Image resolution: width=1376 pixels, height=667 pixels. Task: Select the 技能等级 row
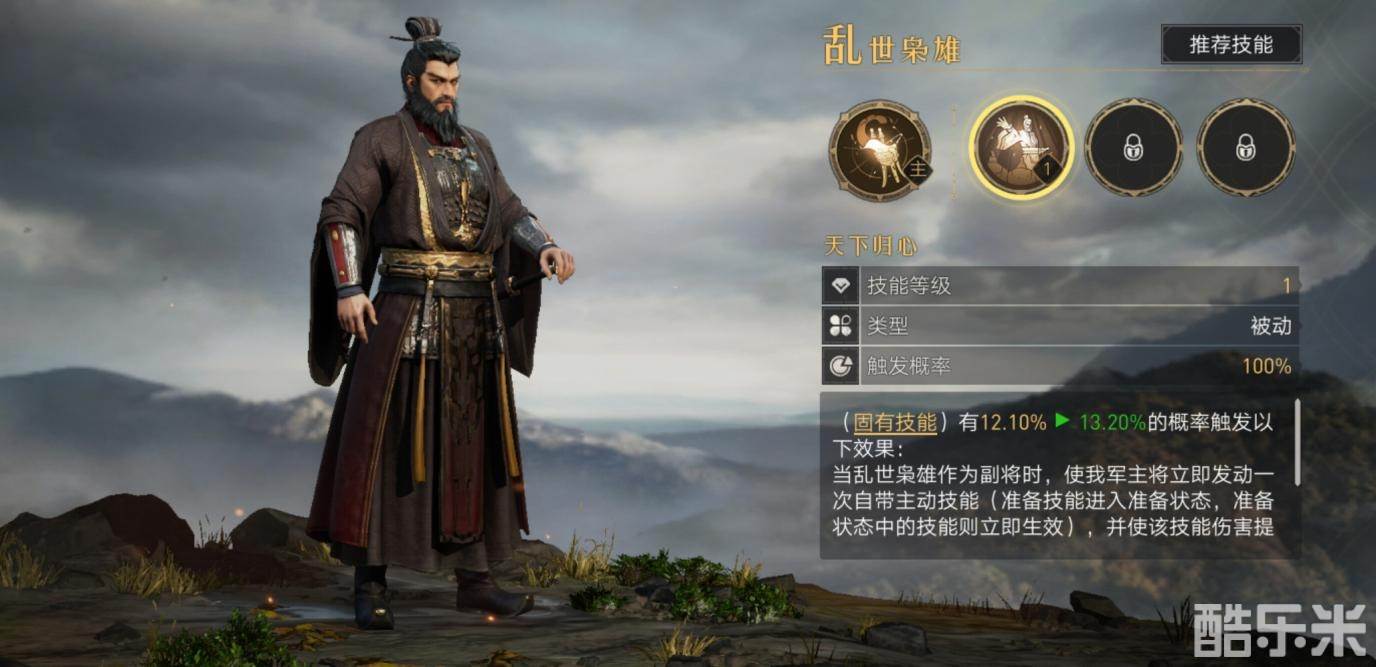pos(1060,286)
